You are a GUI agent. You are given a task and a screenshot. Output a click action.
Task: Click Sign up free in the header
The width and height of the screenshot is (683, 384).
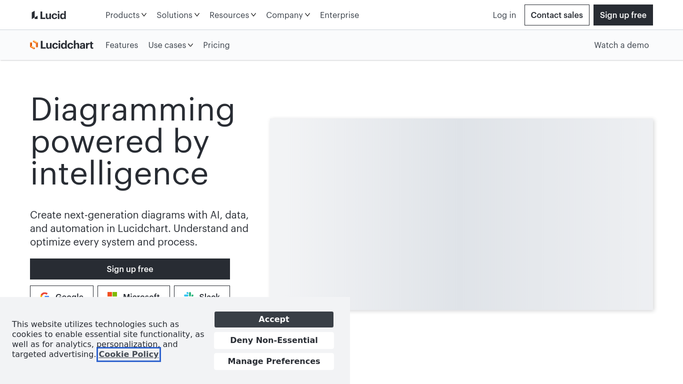click(x=623, y=15)
